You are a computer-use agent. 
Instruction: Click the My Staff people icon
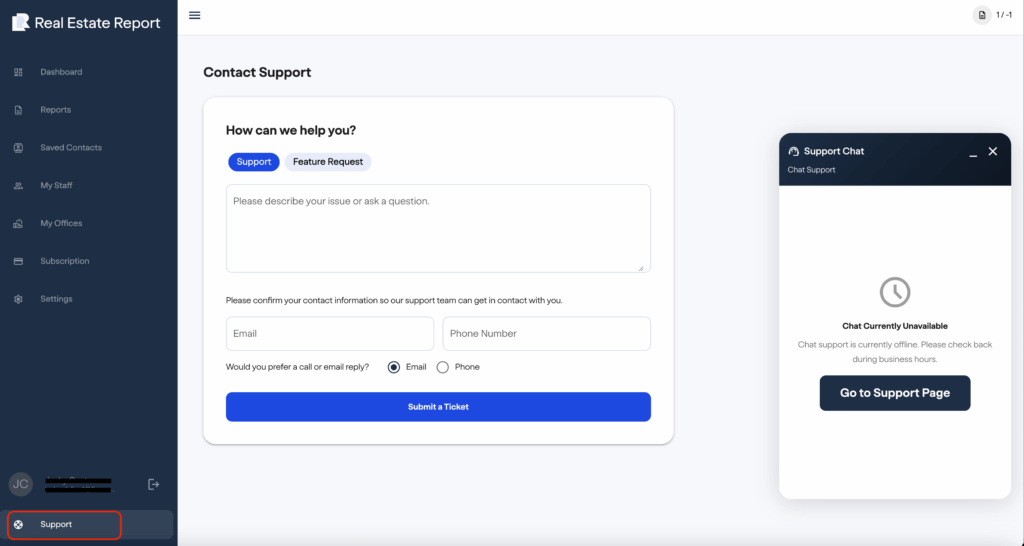(18, 186)
